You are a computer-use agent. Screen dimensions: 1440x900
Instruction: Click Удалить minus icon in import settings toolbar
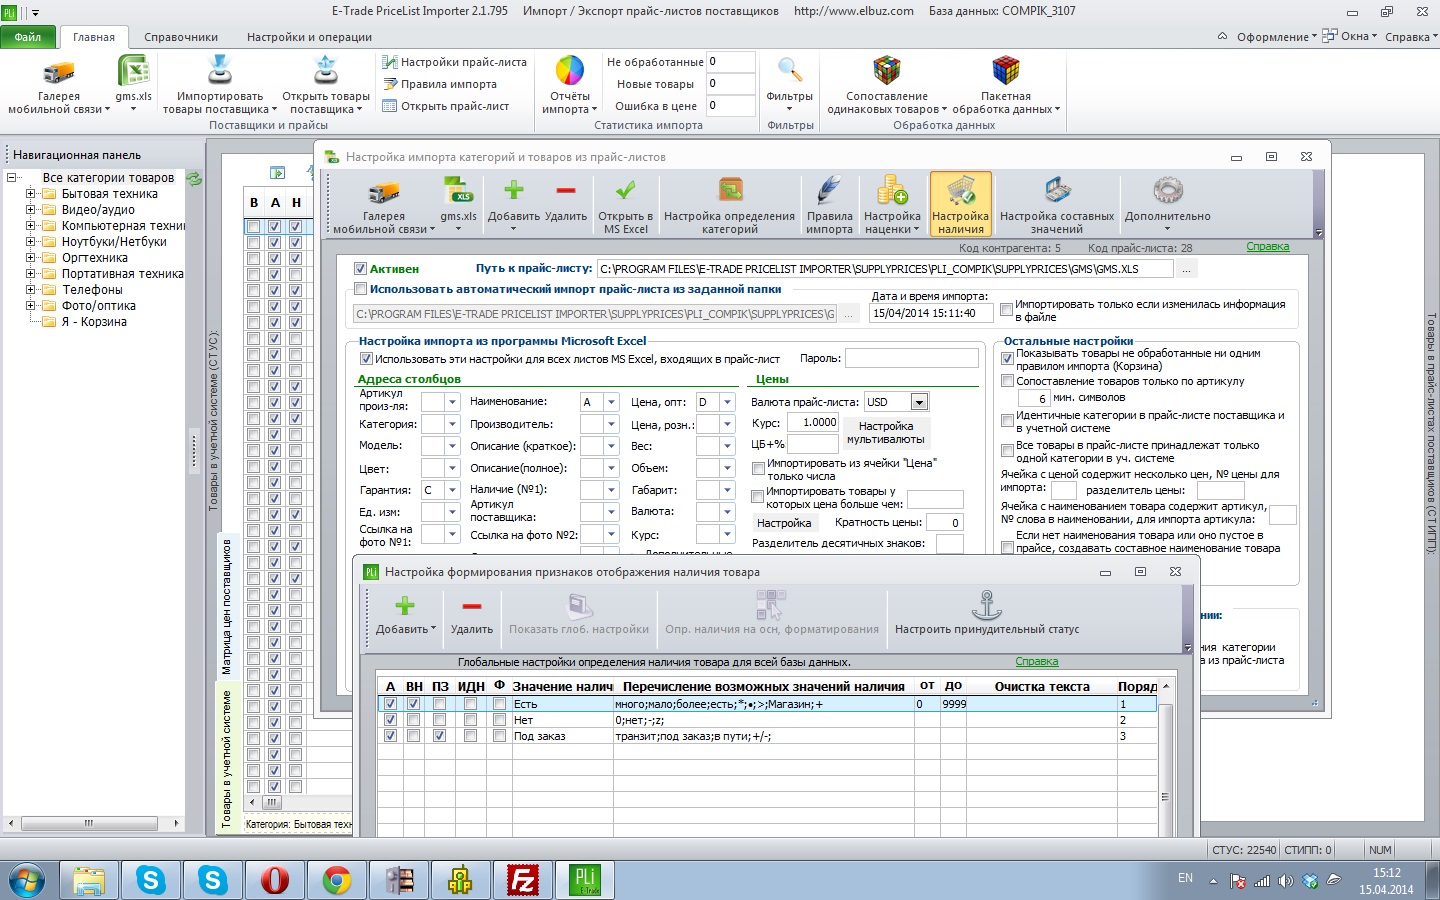coord(566,202)
